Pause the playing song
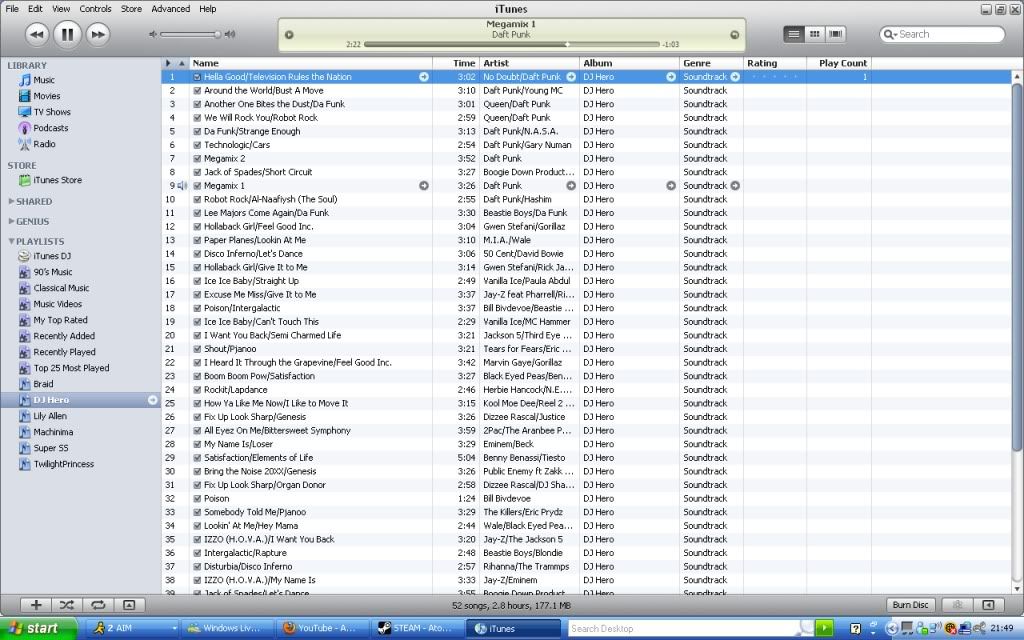The height and width of the screenshot is (640, 1024). click(x=67, y=34)
